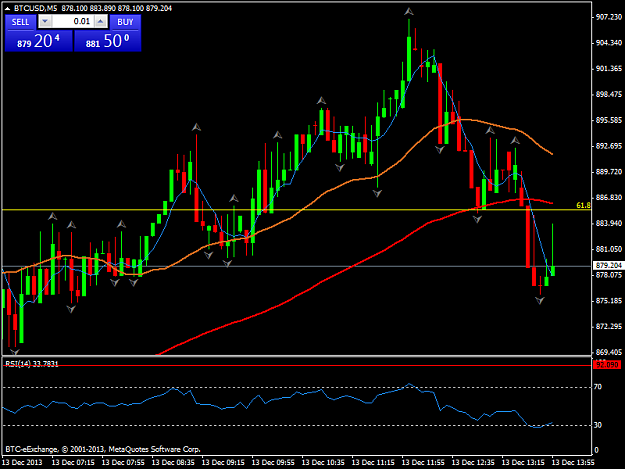Click the BTCUSD,M5 chart title text

coord(35,8)
